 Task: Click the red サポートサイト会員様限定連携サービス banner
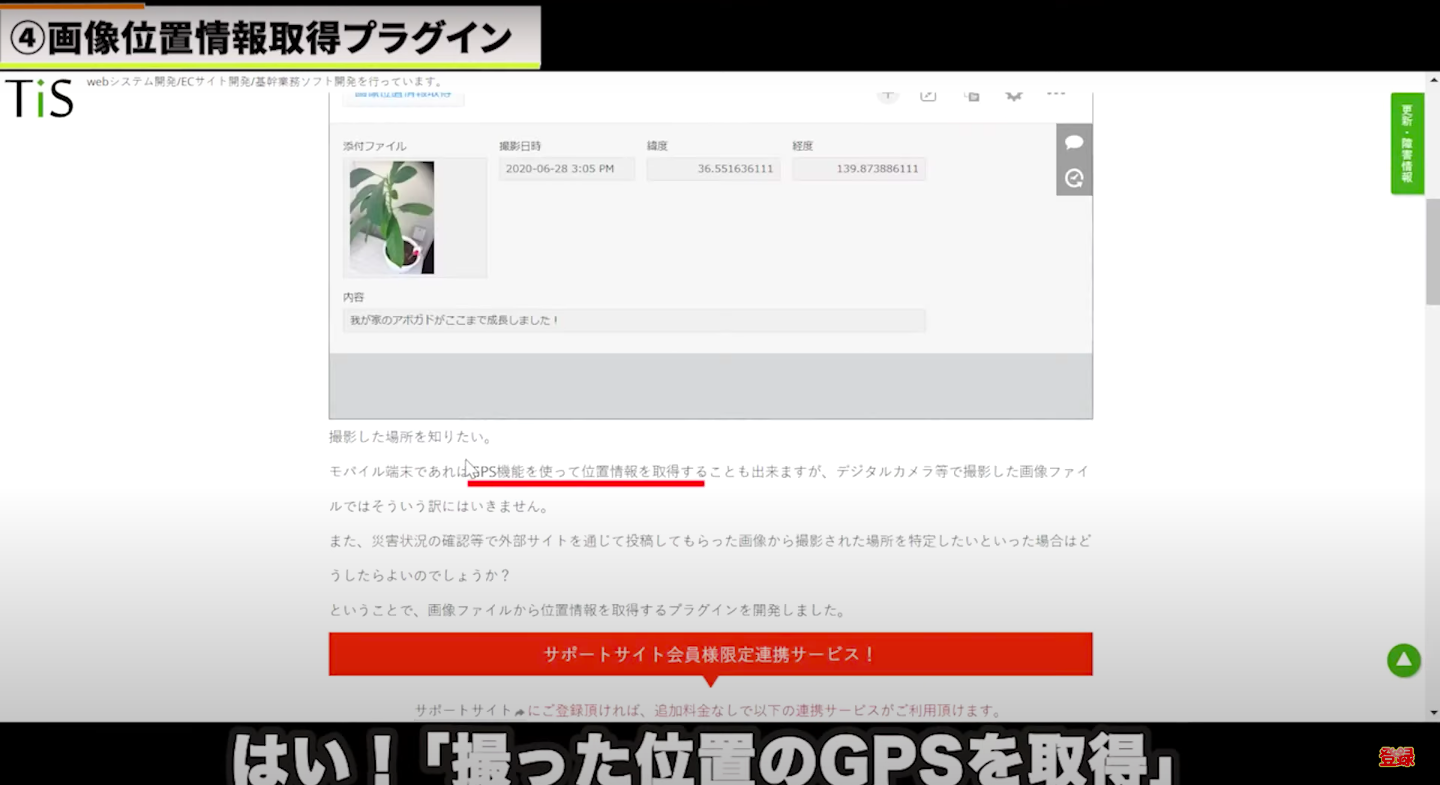coord(710,654)
